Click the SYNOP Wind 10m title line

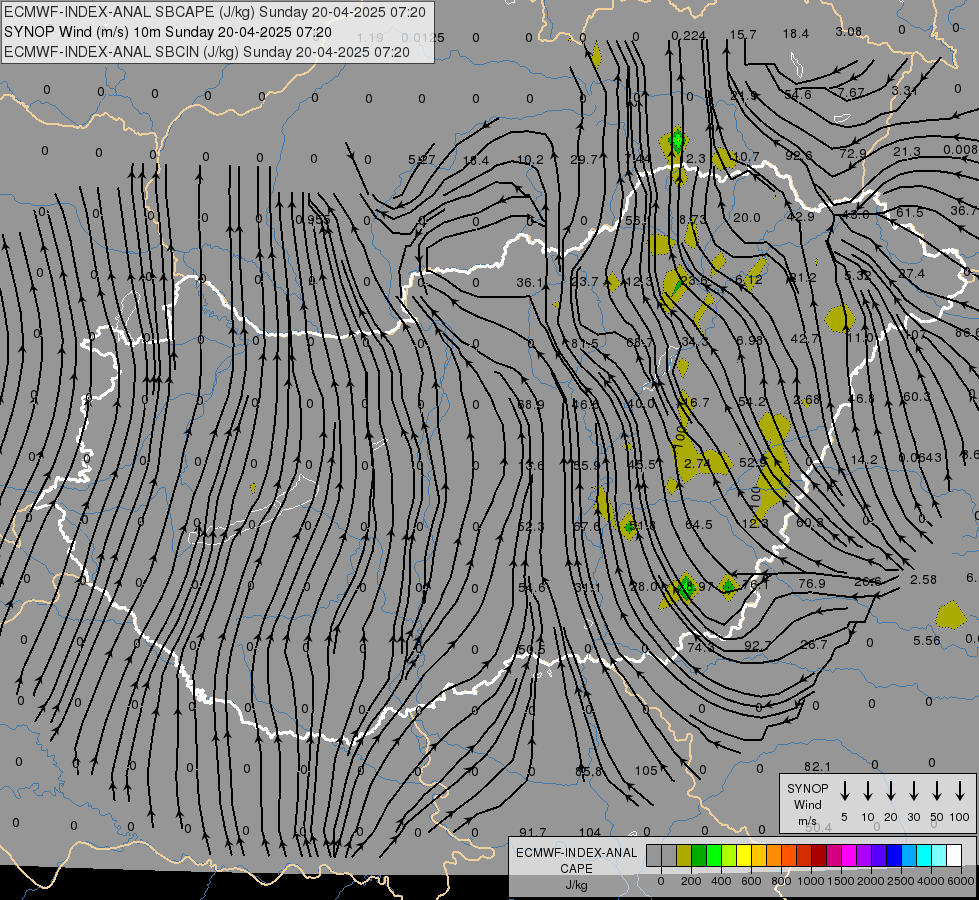tap(168, 32)
